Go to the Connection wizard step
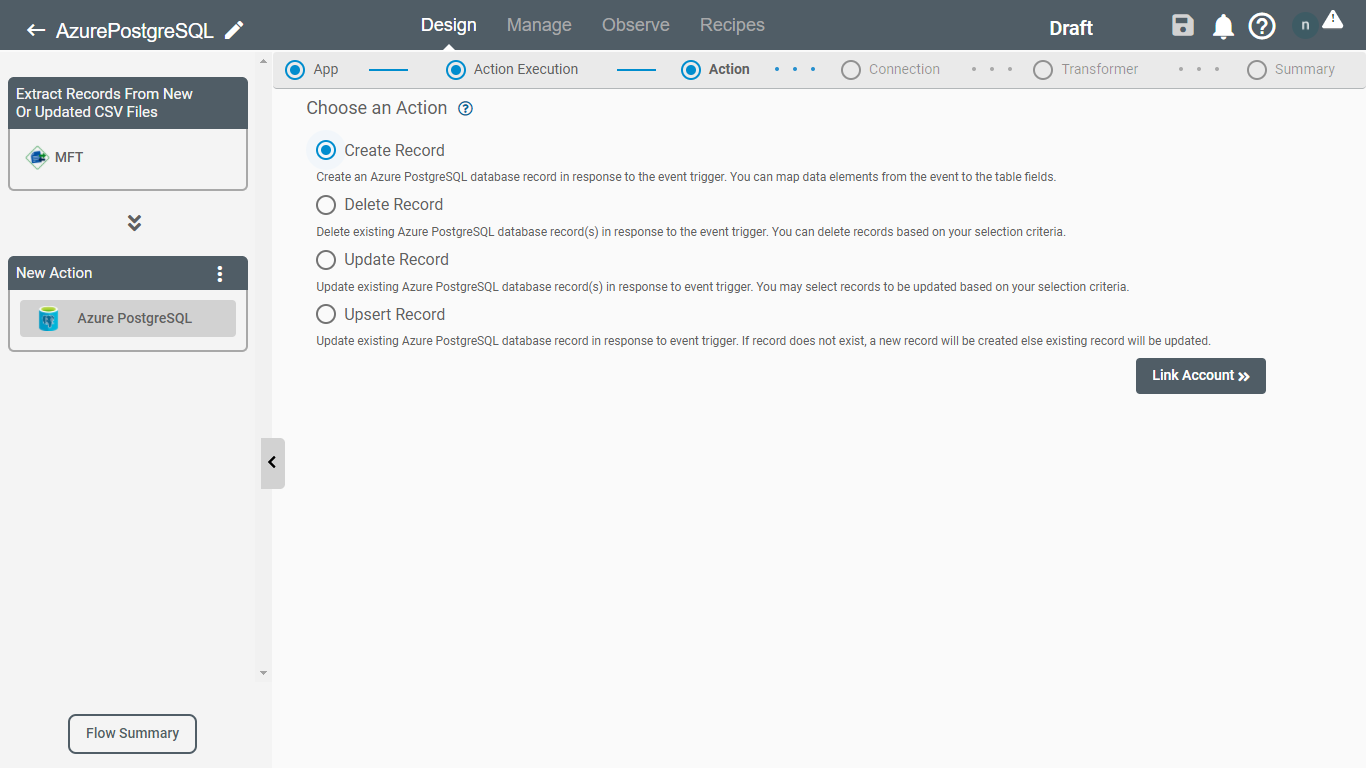The height and width of the screenshot is (768, 1366). pos(890,70)
